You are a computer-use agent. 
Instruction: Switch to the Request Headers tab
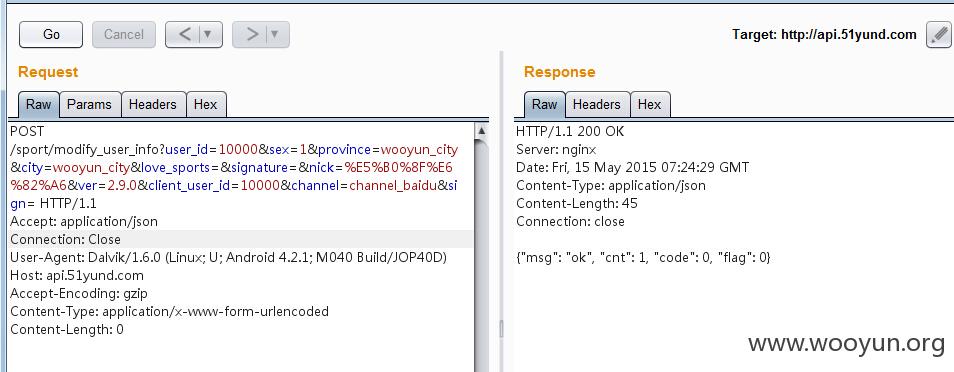click(153, 105)
